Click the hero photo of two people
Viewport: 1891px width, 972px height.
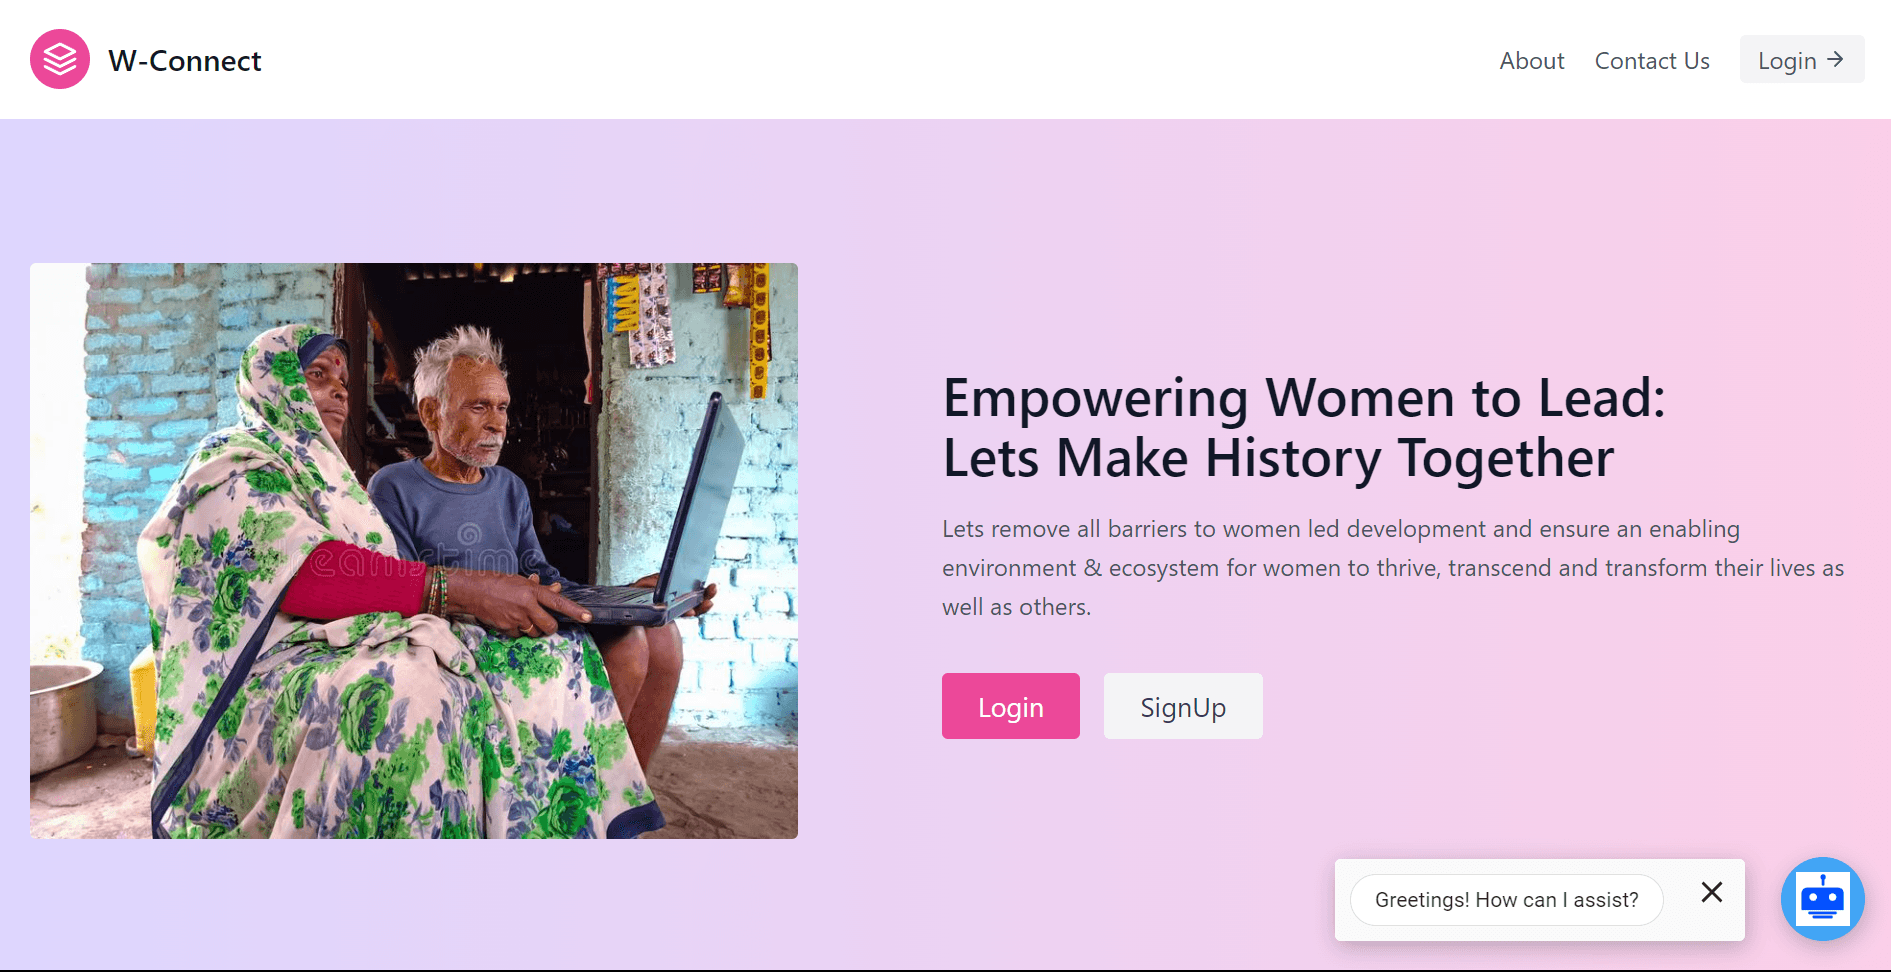coord(414,551)
